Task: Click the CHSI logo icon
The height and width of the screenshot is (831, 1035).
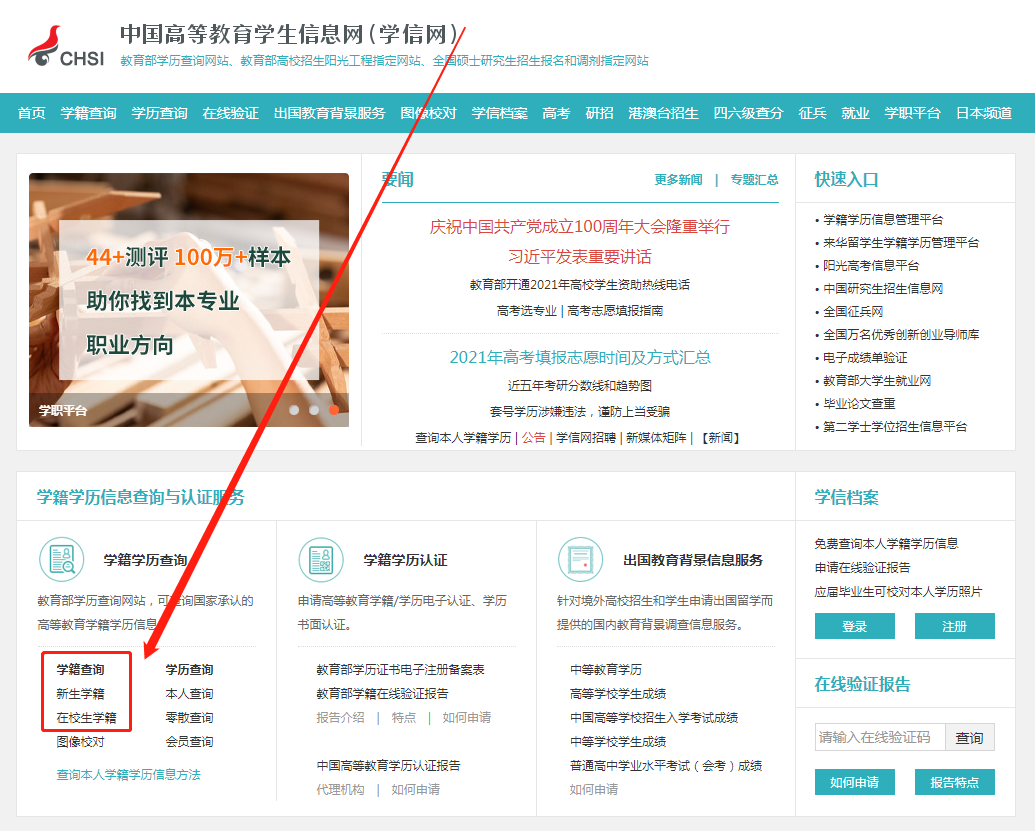Action: pos(66,46)
